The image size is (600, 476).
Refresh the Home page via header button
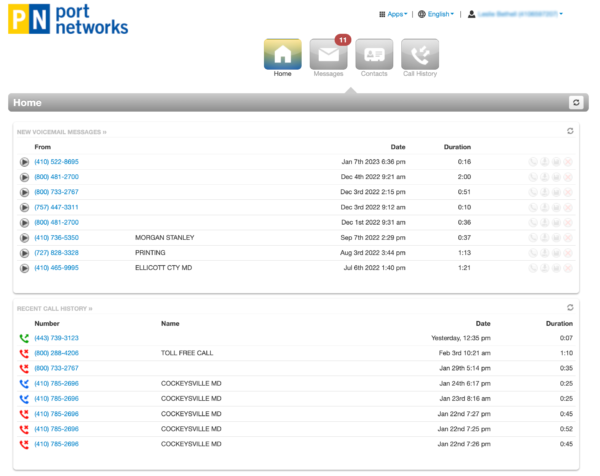coord(576,103)
